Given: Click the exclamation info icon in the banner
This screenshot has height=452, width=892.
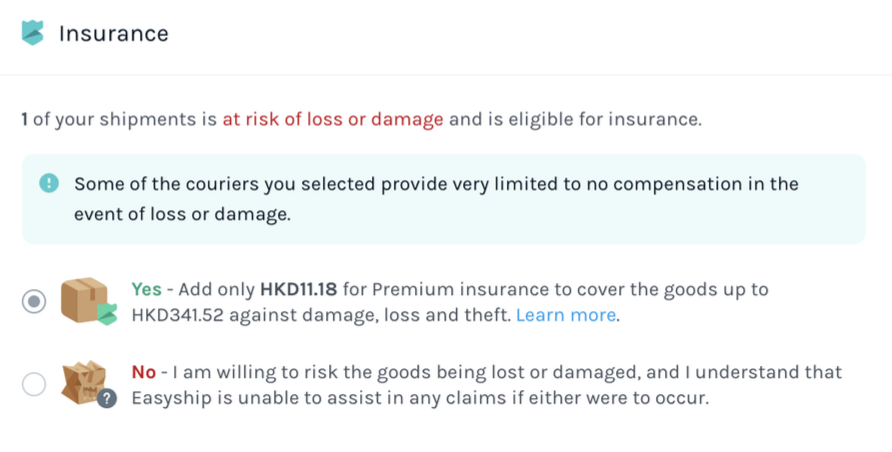Looking at the screenshot, I should (48, 184).
